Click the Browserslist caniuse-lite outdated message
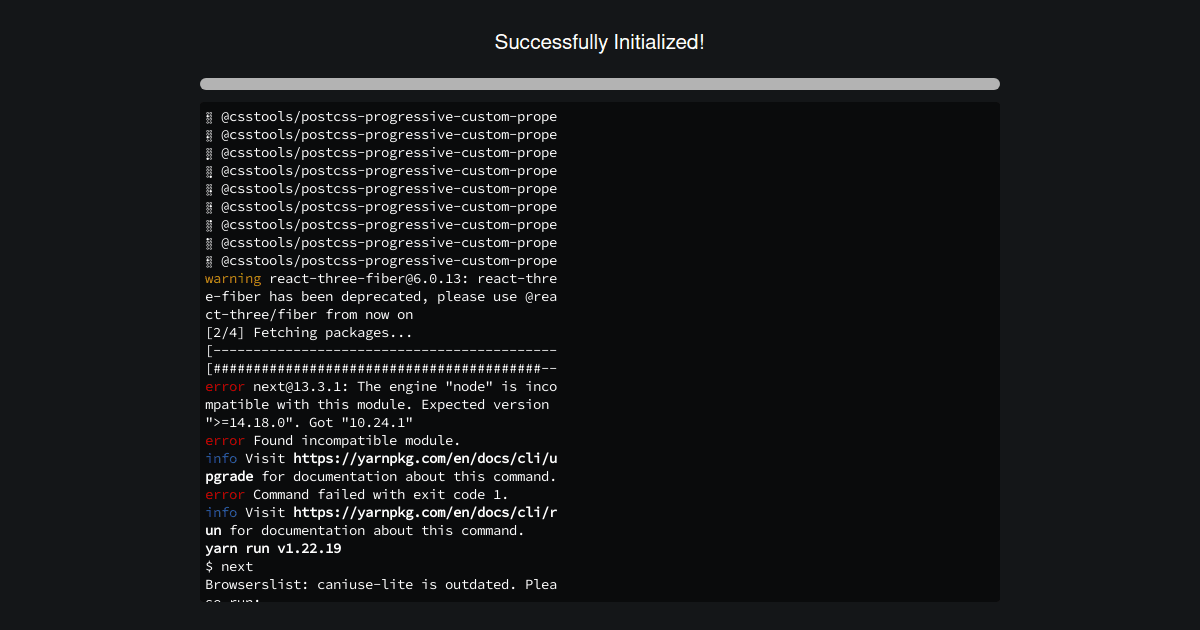Screen dimensions: 1200x630 click(380, 585)
